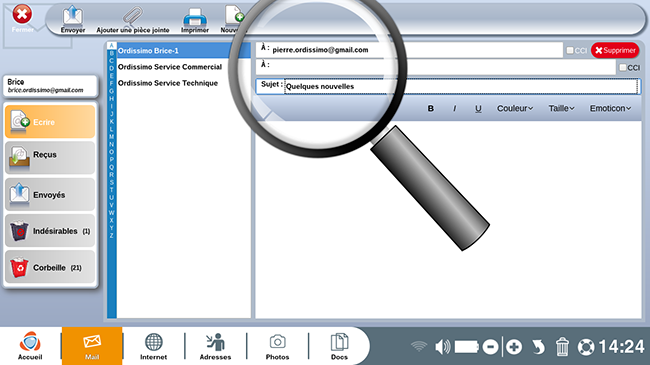Add an attachment with the paperclip icon
Image resolution: width=650 pixels, height=365 pixels.
pyautogui.click(x=133, y=16)
